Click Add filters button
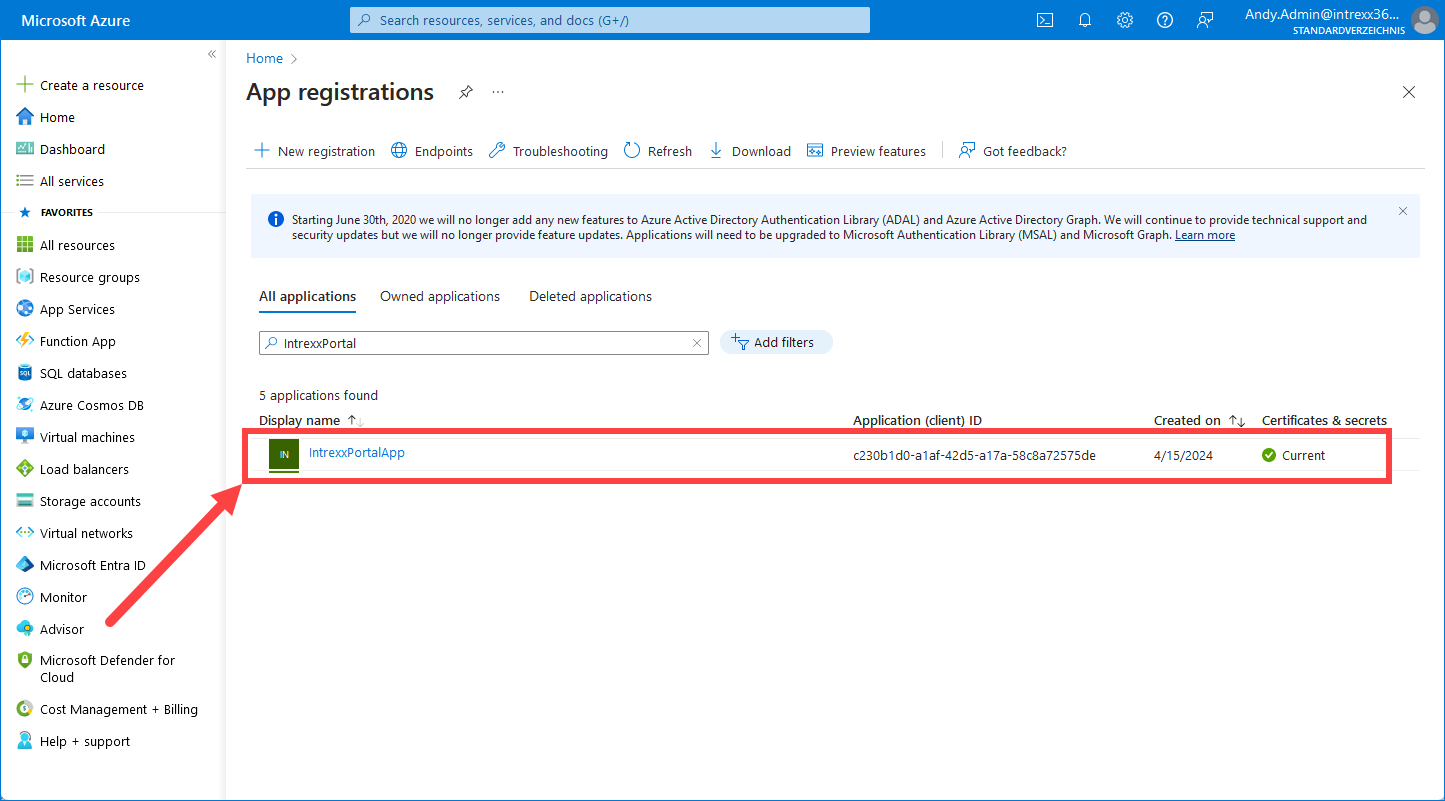1445x801 pixels. pos(776,342)
